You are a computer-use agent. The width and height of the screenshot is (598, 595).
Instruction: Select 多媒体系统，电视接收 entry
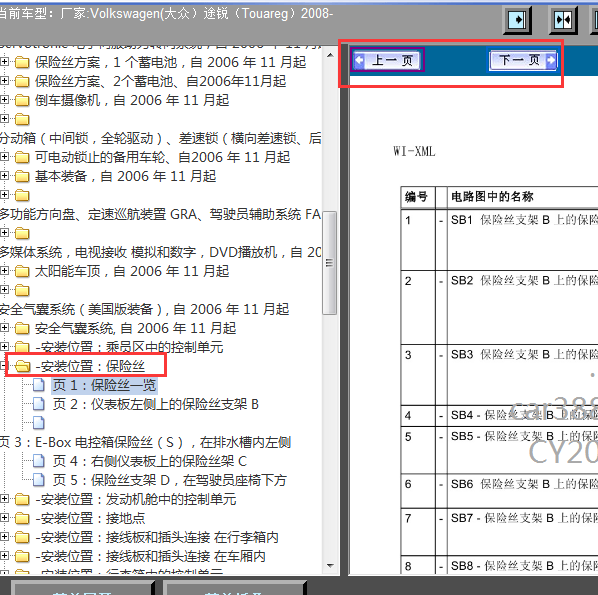[x=160, y=252]
